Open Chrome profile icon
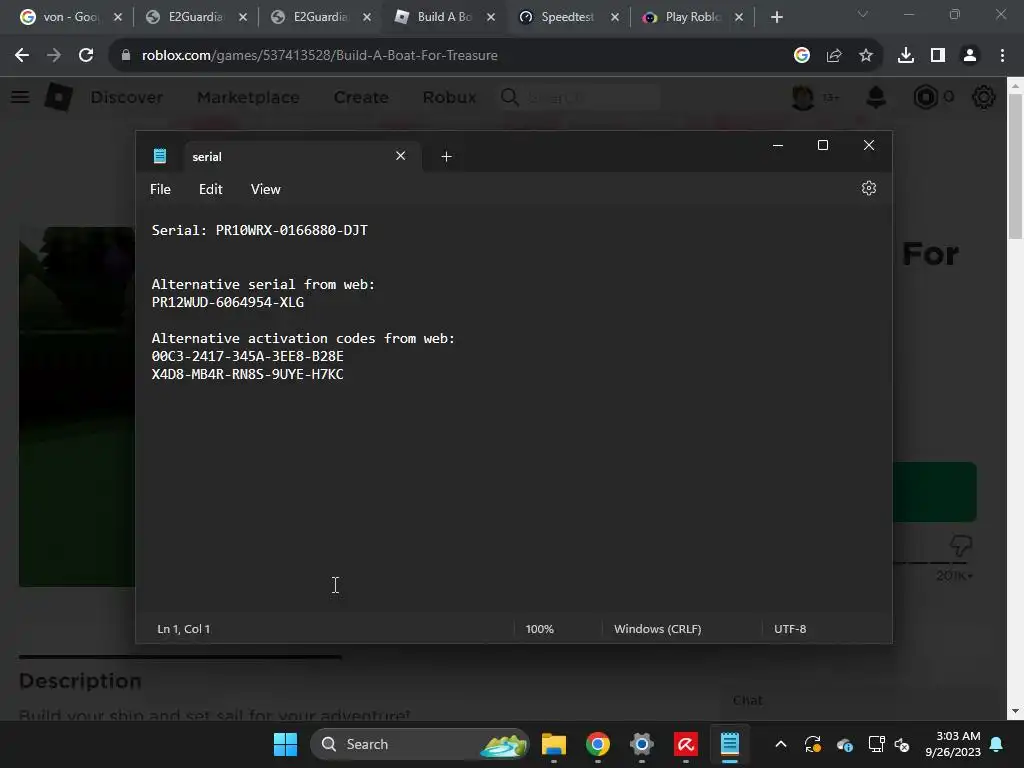Image resolution: width=1024 pixels, height=768 pixels. pos(970,56)
